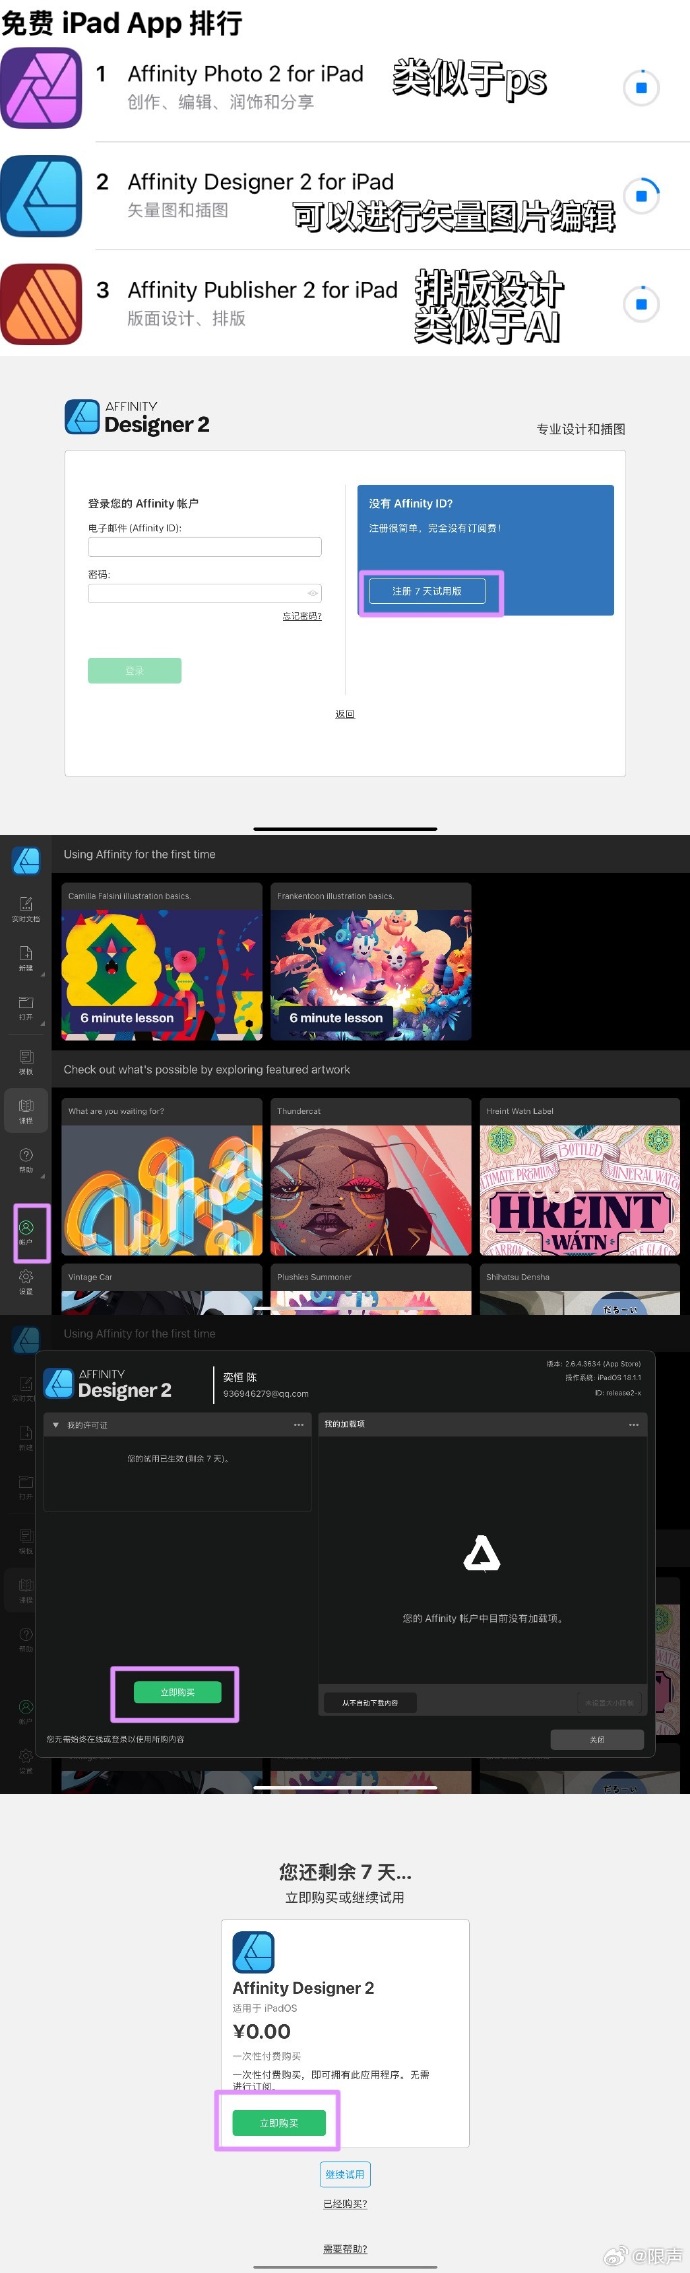Open the 我的加载项 panel ellipsis menu

pos(633,1425)
